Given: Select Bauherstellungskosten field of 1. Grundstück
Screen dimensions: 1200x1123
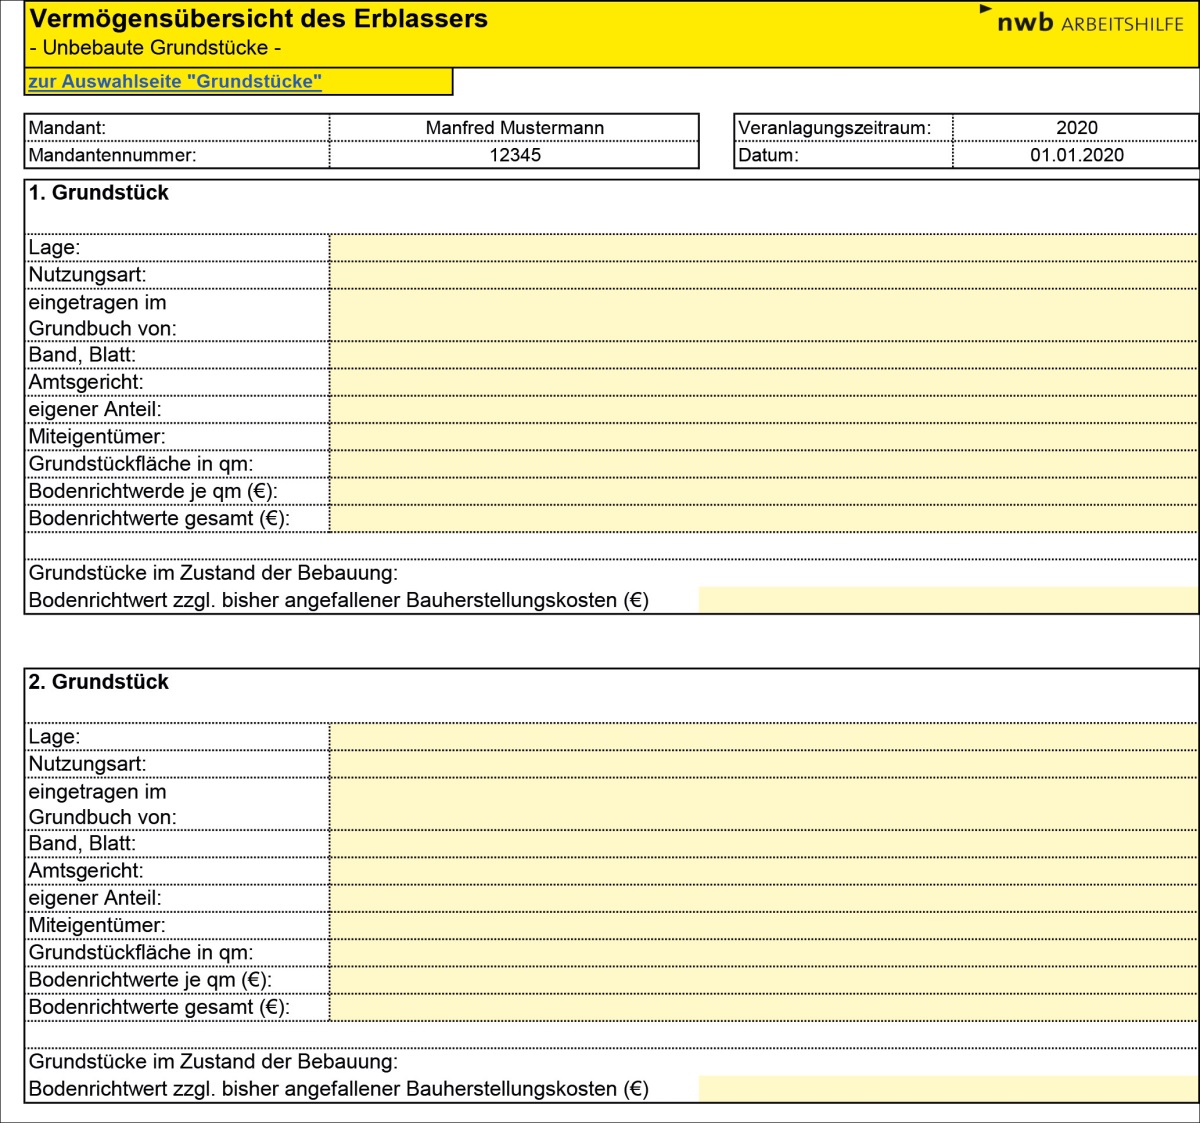Looking at the screenshot, I should [947, 600].
